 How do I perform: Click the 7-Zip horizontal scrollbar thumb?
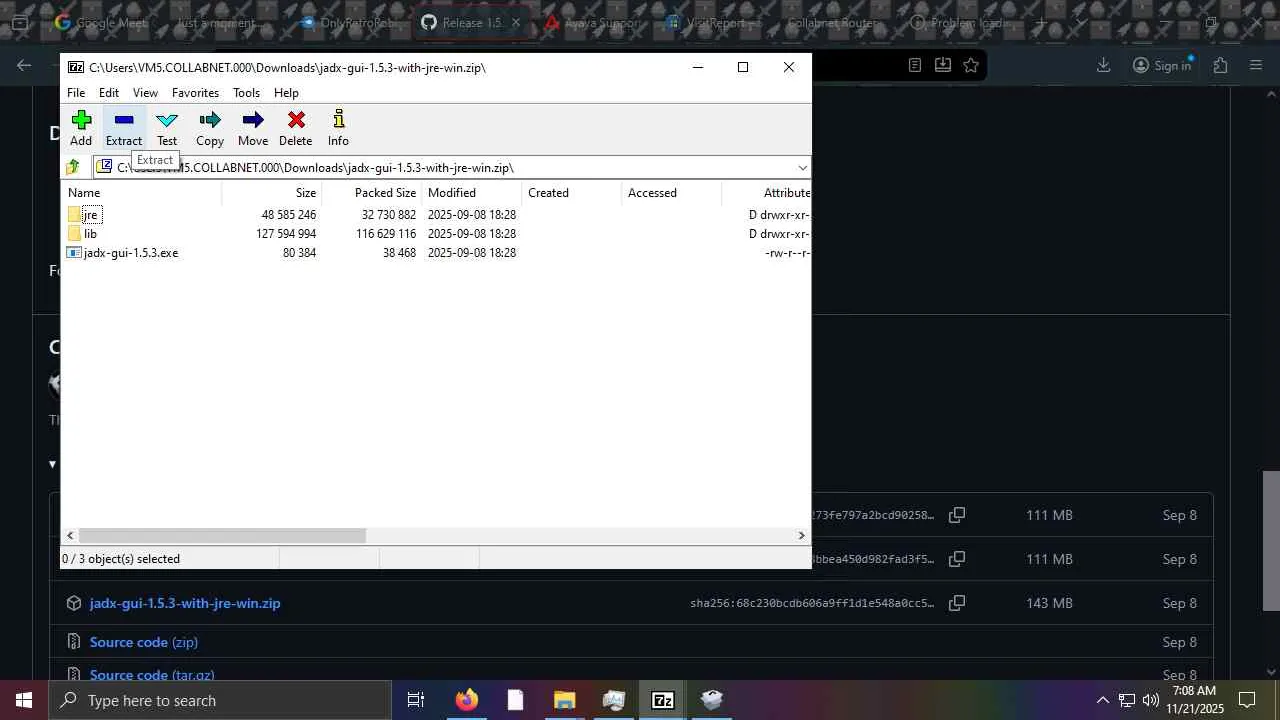click(x=222, y=536)
